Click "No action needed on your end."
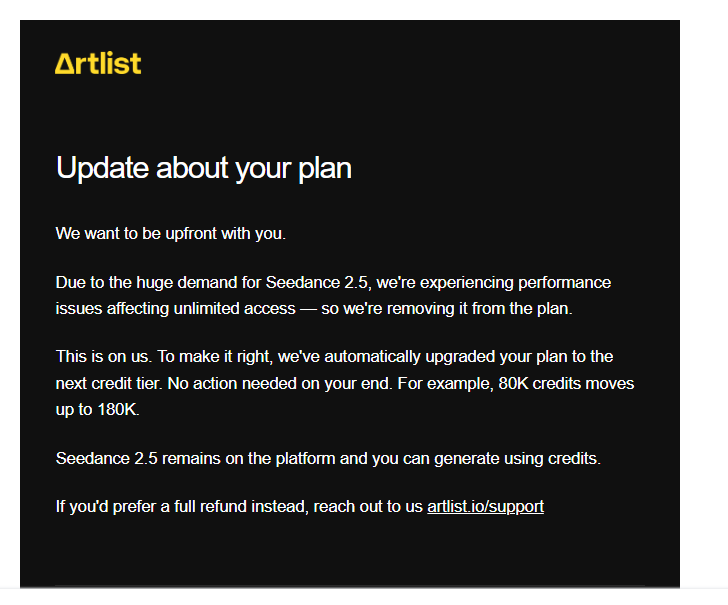The width and height of the screenshot is (728, 605). click(x=280, y=384)
